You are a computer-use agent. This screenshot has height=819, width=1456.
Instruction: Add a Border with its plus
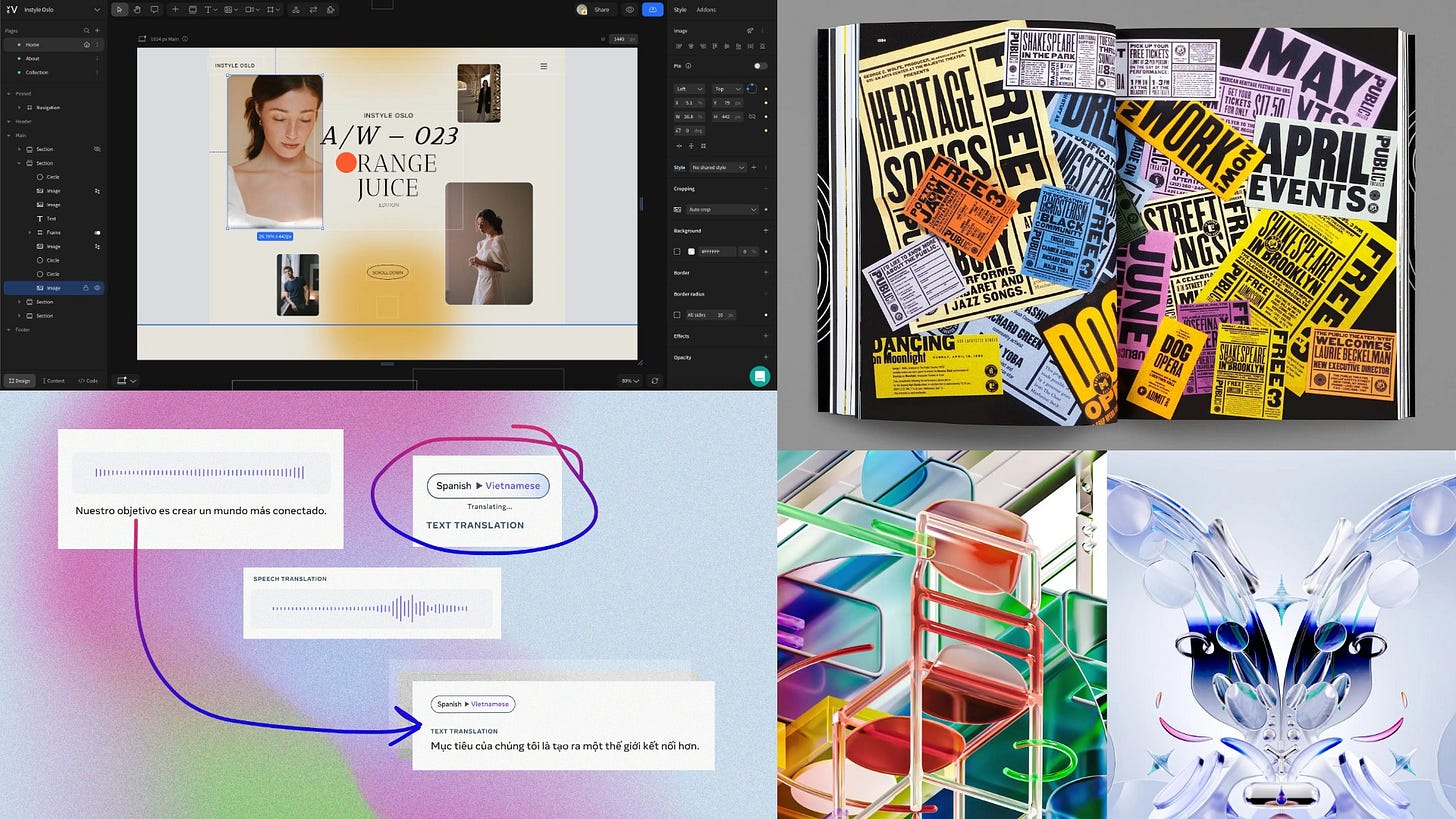click(766, 272)
